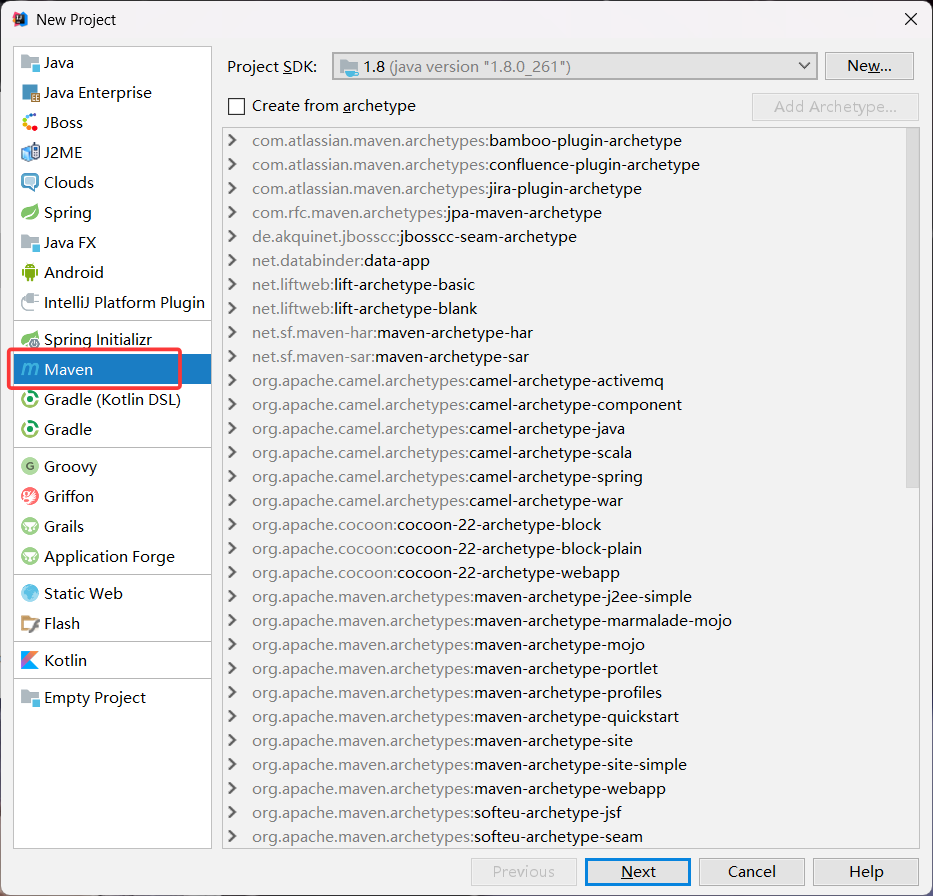Click the Gradle icon
The height and width of the screenshot is (896, 933).
coord(30,430)
